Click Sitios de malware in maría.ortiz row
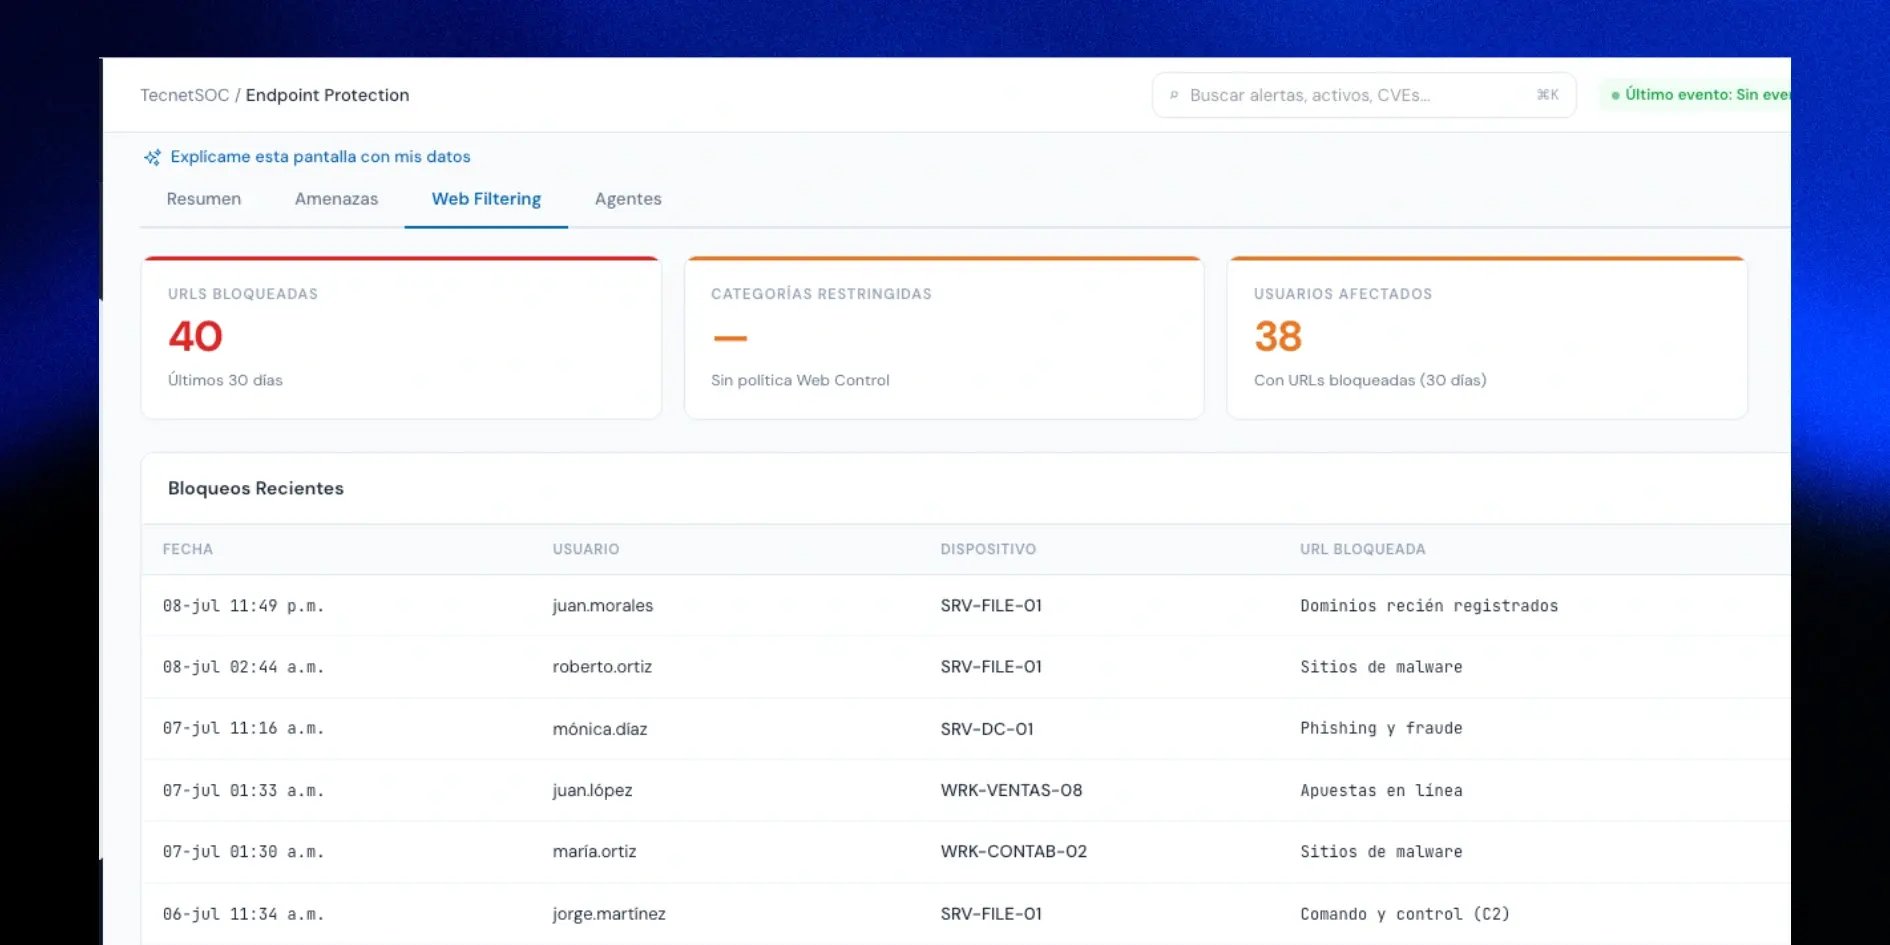The image size is (1890, 945). point(1381,852)
